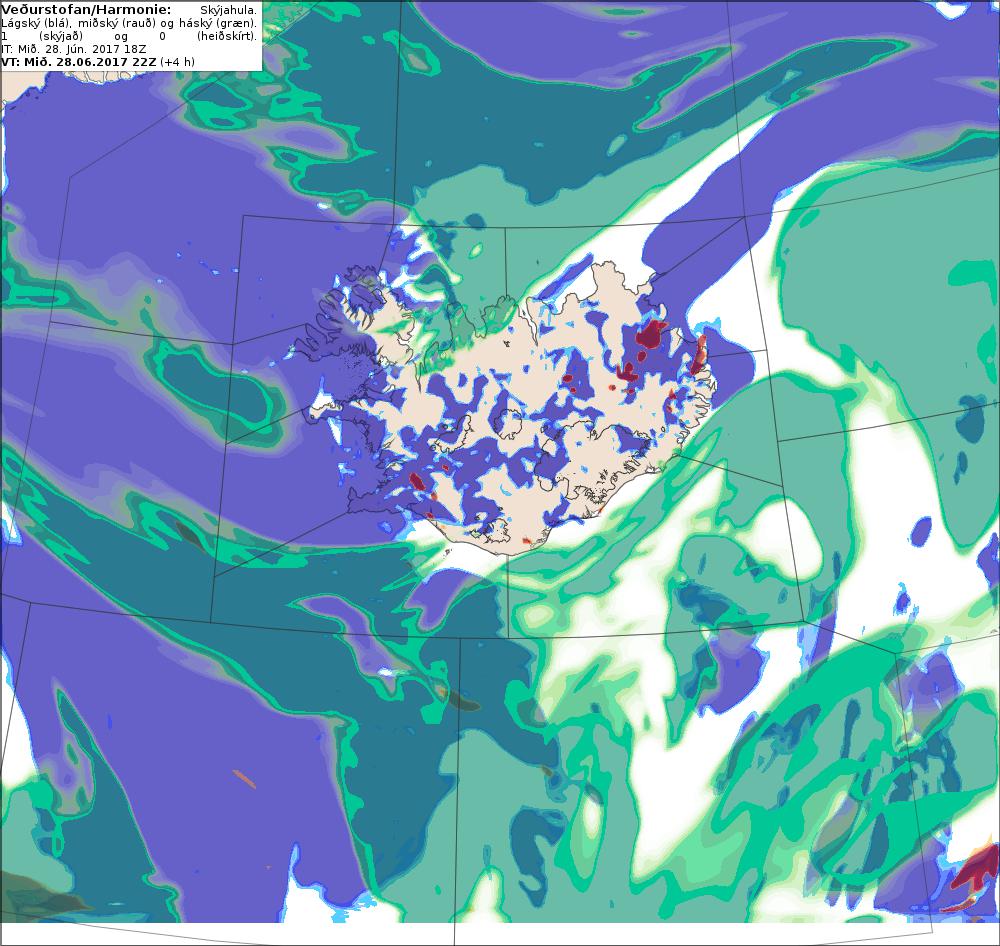The width and height of the screenshot is (1000, 946).
Task: Click the (+4 h) forecast offset text
Action: (x=177, y=62)
